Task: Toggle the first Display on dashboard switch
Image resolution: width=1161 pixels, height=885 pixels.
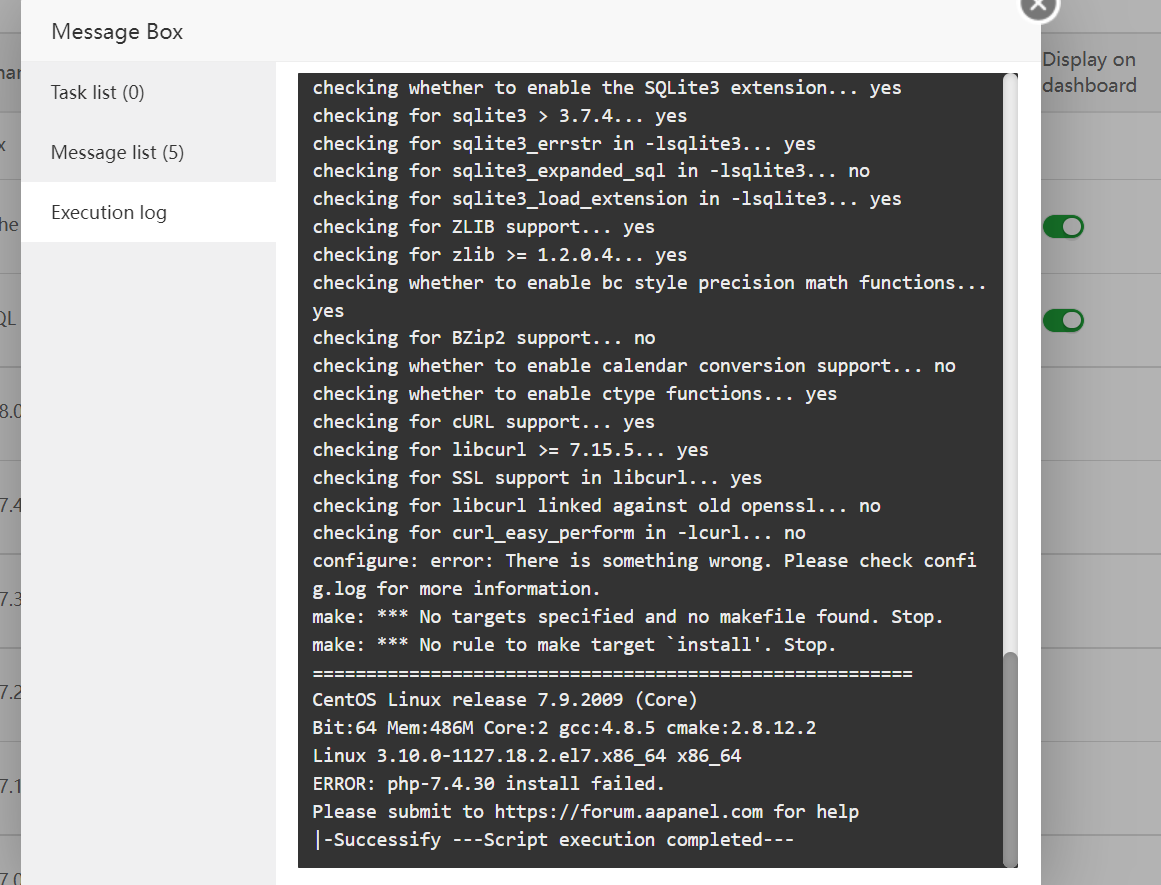Action: tap(1063, 227)
